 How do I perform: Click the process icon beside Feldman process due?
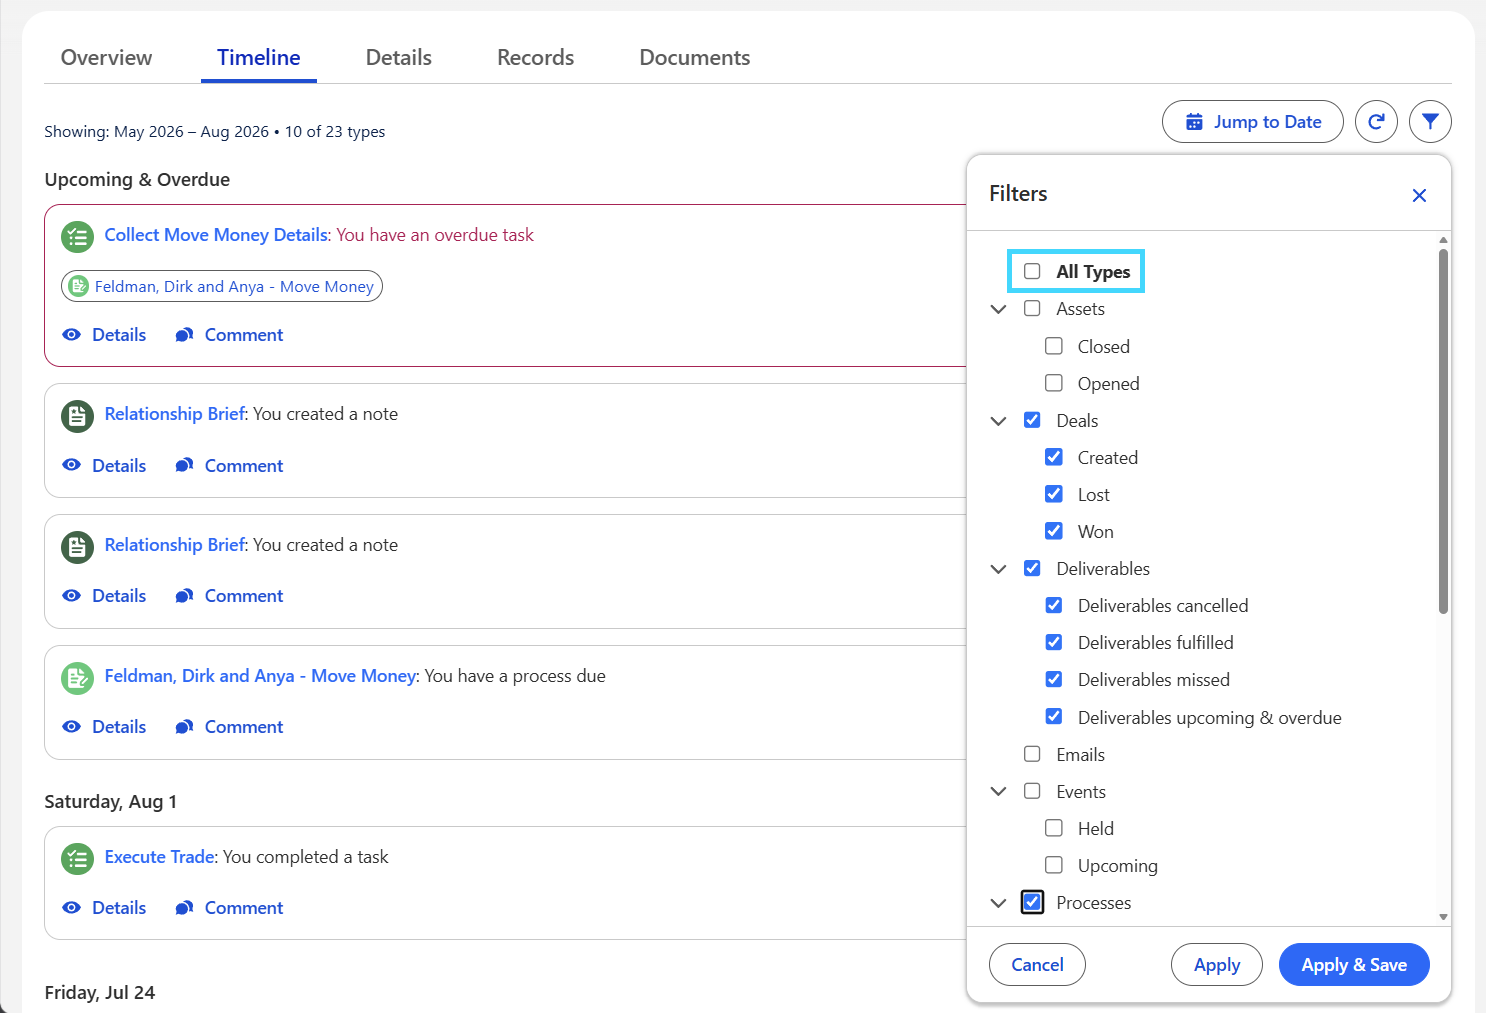click(x=77, y=678)
